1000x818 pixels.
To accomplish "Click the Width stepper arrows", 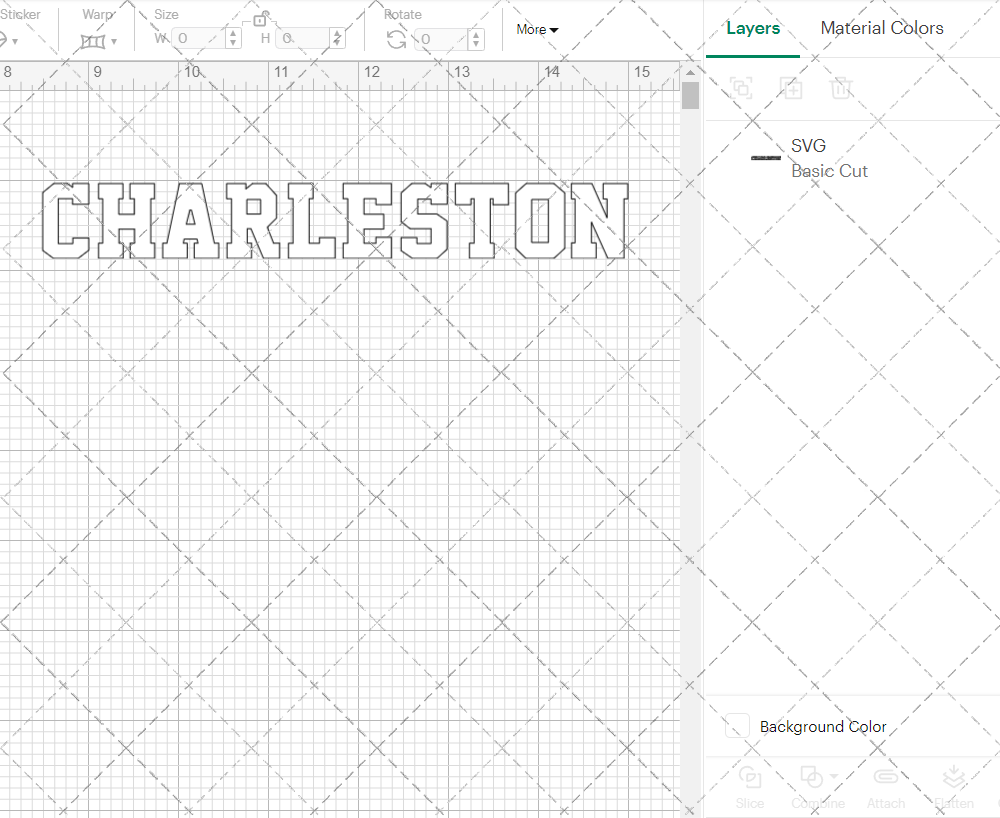I will (x=233, y=38).
